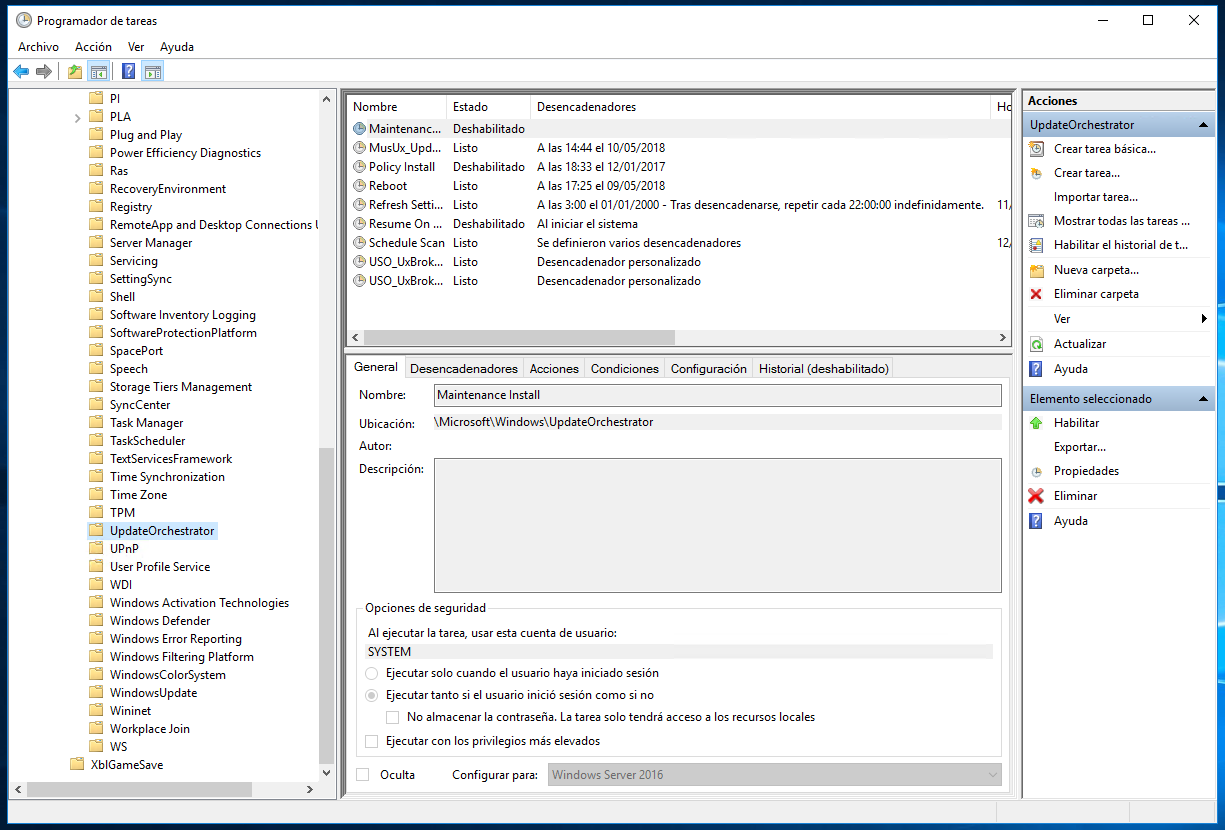Click the red X Eliminar carpeta icon

(1036, 294)
